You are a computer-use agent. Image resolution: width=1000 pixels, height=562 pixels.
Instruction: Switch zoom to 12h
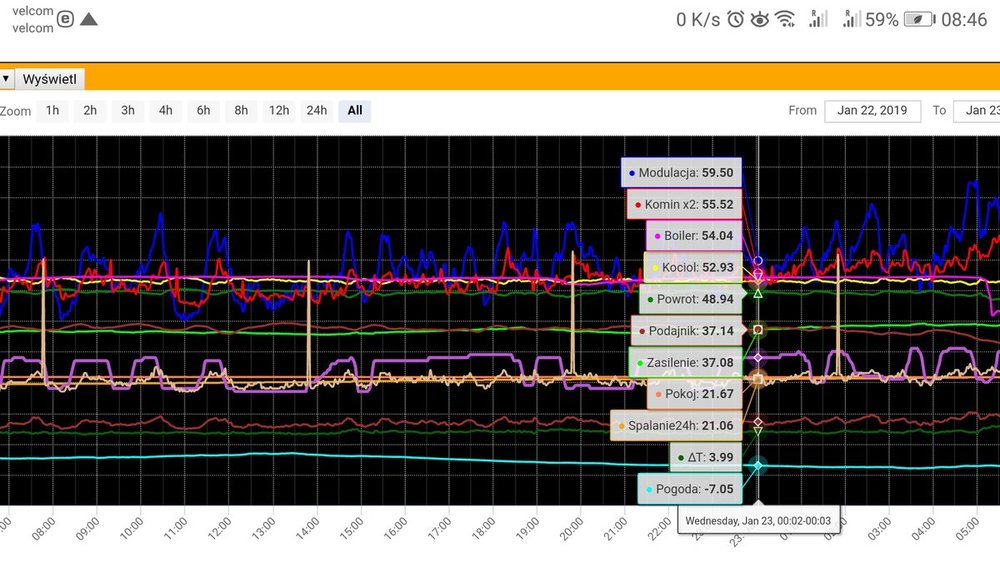(279, 110)
